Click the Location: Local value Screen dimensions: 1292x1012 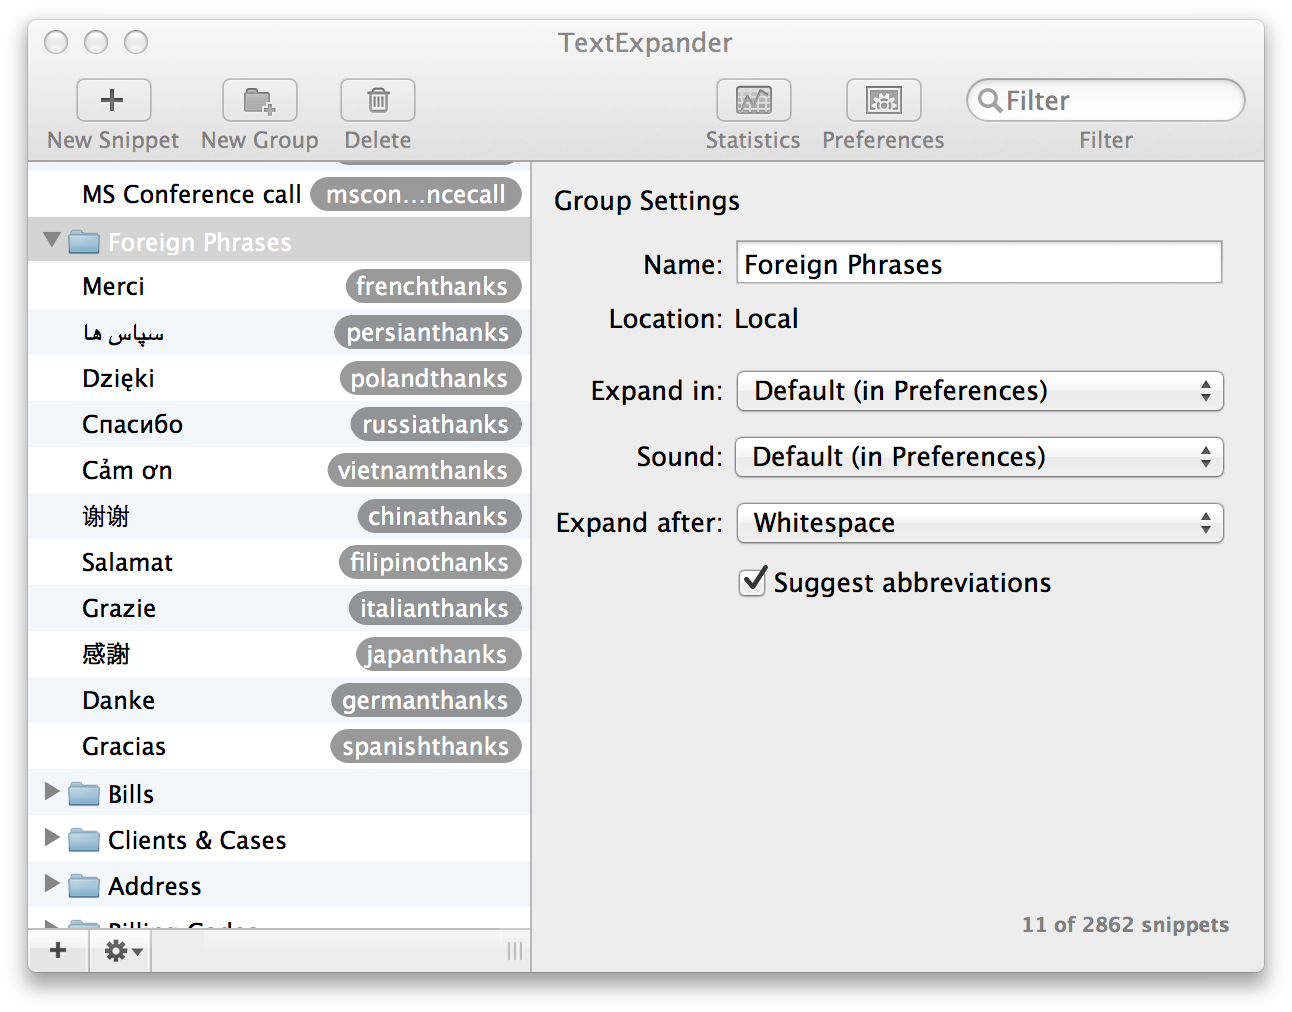point(767,319)
